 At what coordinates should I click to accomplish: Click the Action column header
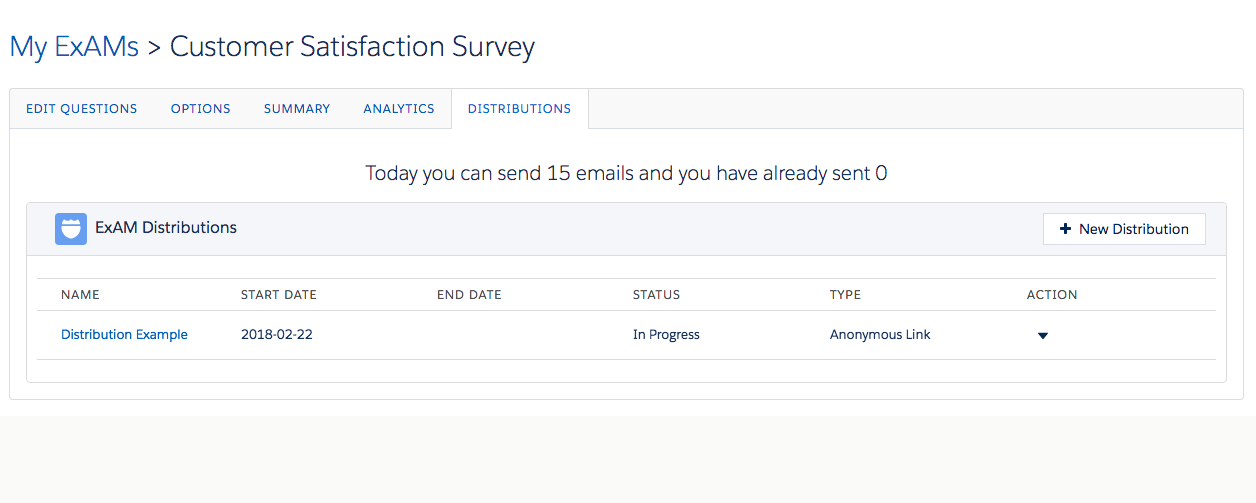point(1052,295)
